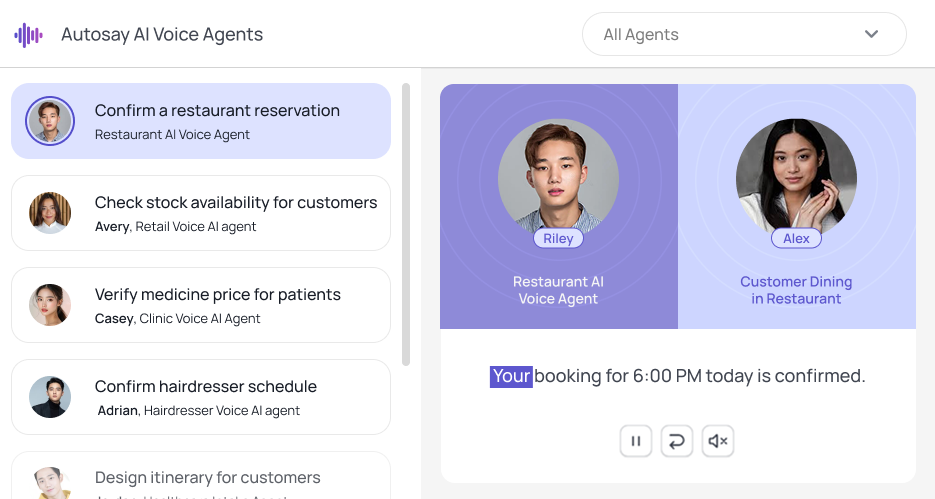
Task: Click Avery's avatar in the agent list
Action: click(x=50, y=213)
